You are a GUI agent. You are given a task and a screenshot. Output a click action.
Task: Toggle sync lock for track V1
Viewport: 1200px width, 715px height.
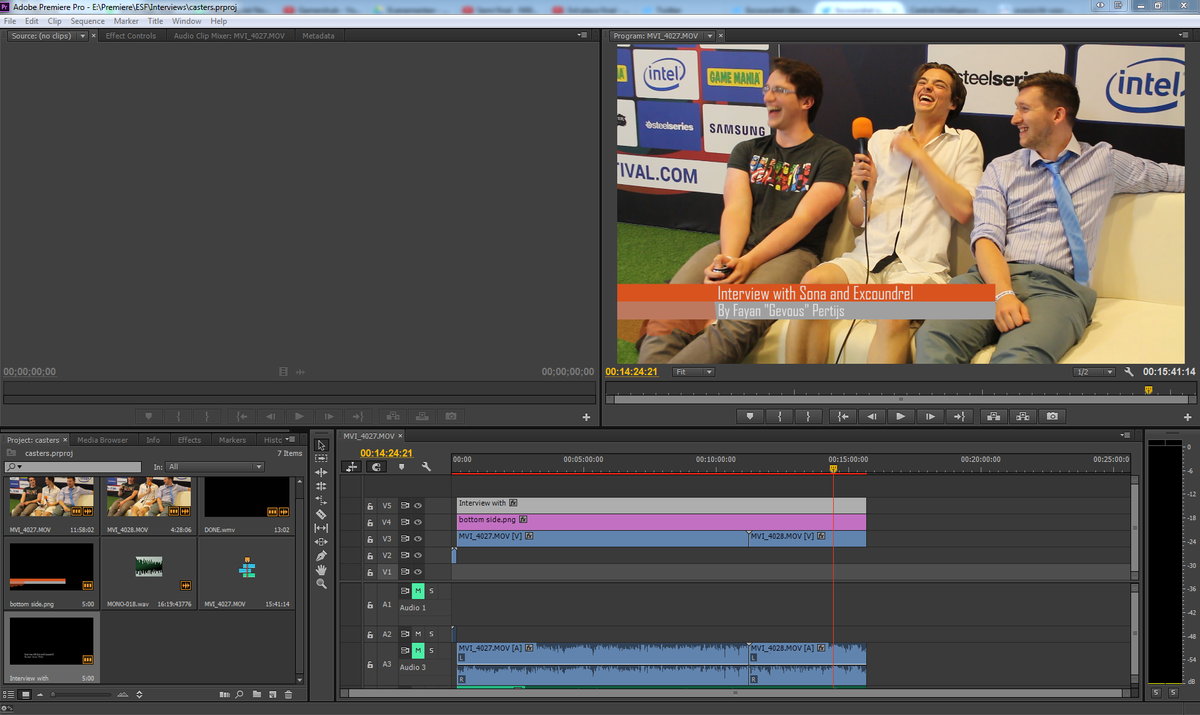tap(405, 572)
